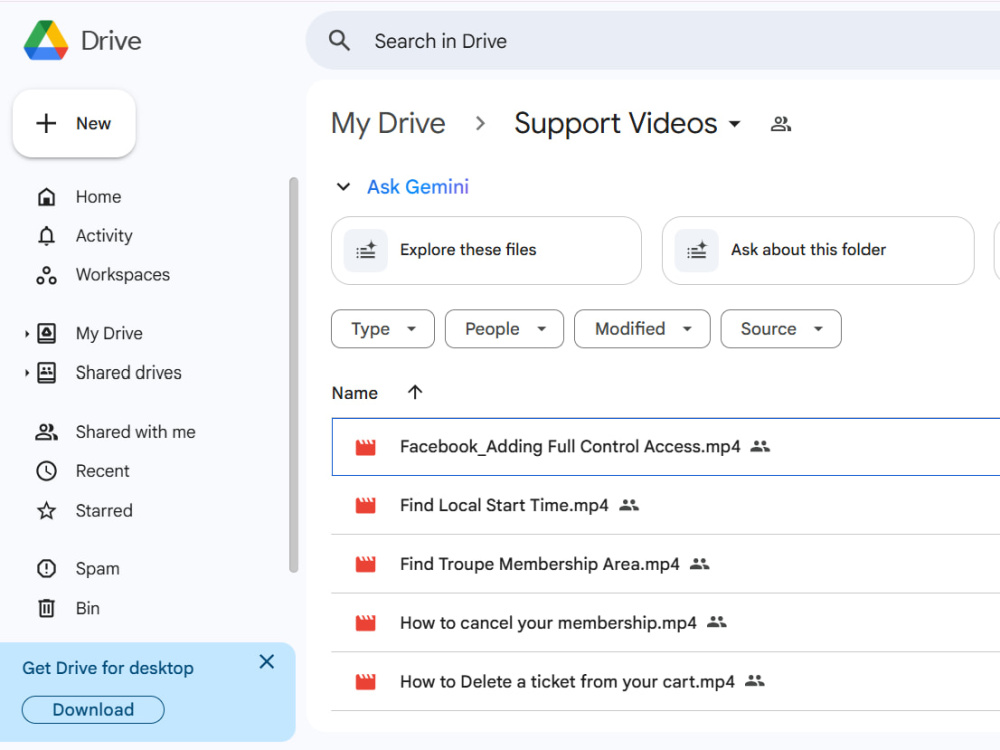Open the Type filter dropdown

383,329
